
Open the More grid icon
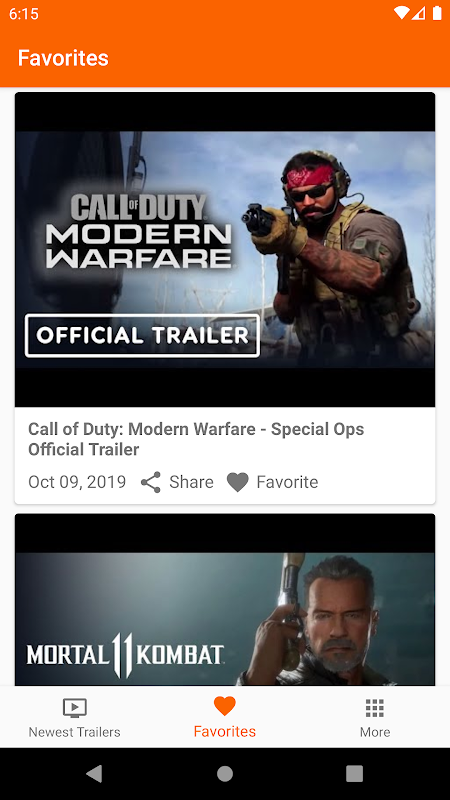[x=374, y=708]
